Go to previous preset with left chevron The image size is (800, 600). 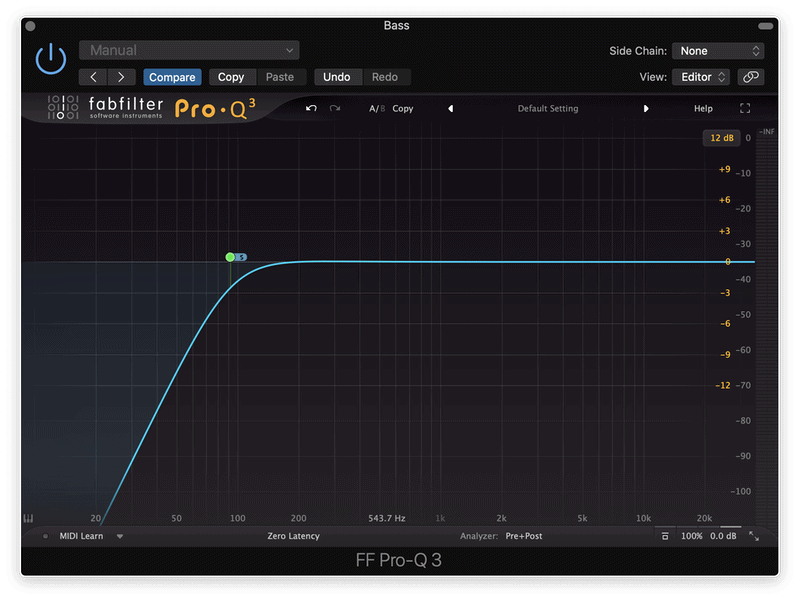(x=93, y=77)
